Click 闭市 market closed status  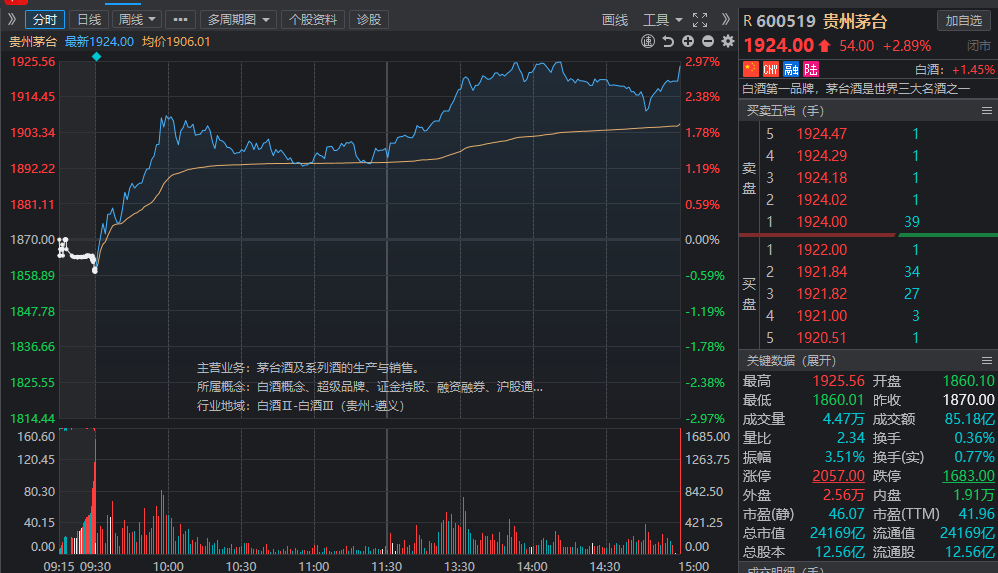[978, 46]
